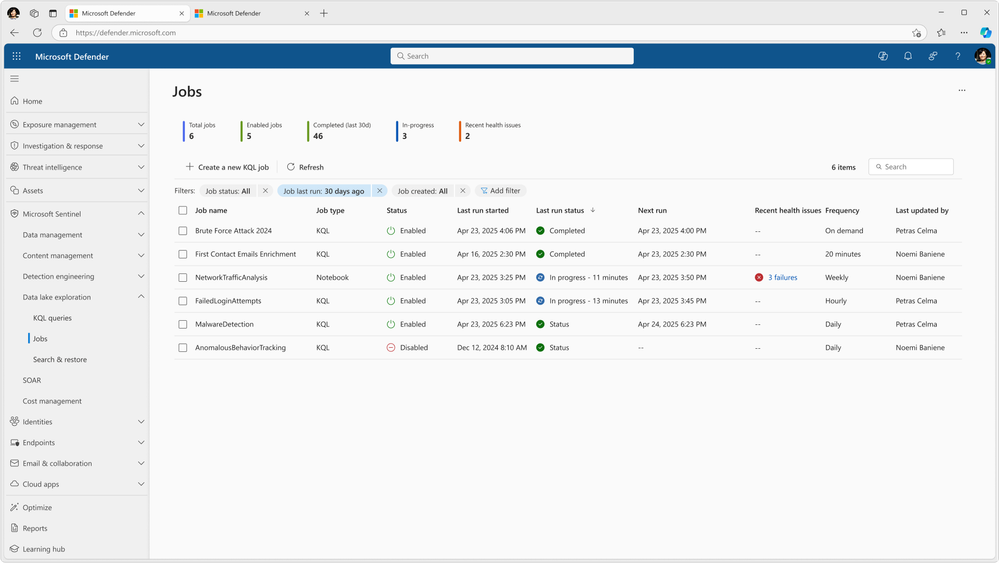Open the app launcher waffle icon
The image size is (999, 563).
pos(17,56)
